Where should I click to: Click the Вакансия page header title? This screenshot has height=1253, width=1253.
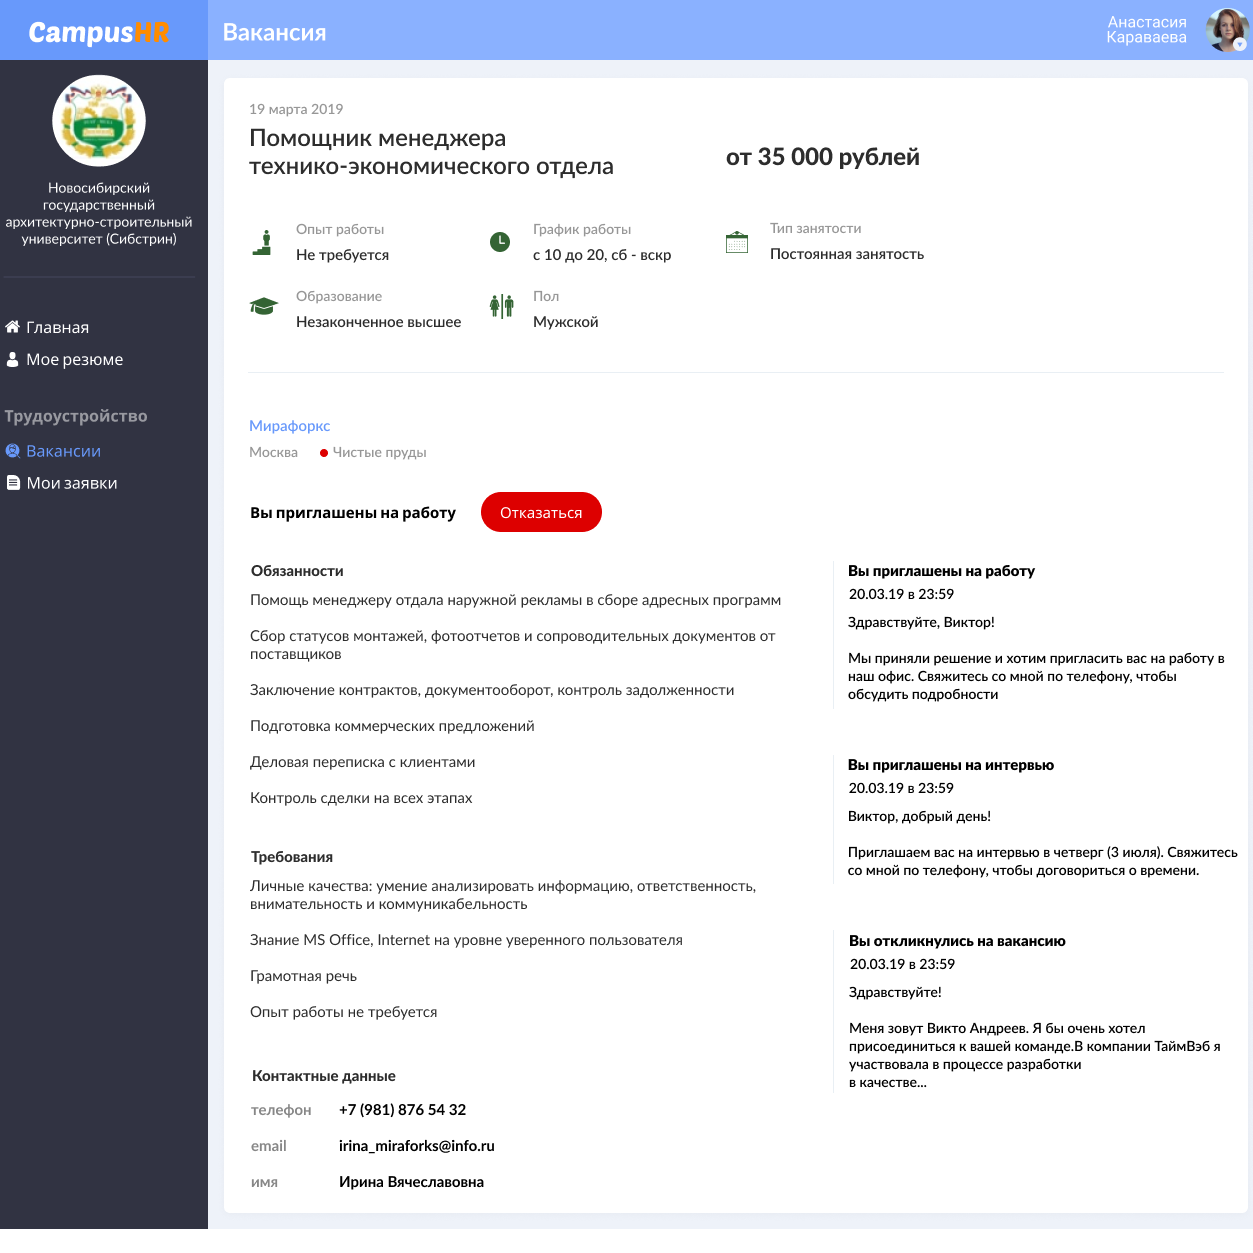[x=275, y=32]
